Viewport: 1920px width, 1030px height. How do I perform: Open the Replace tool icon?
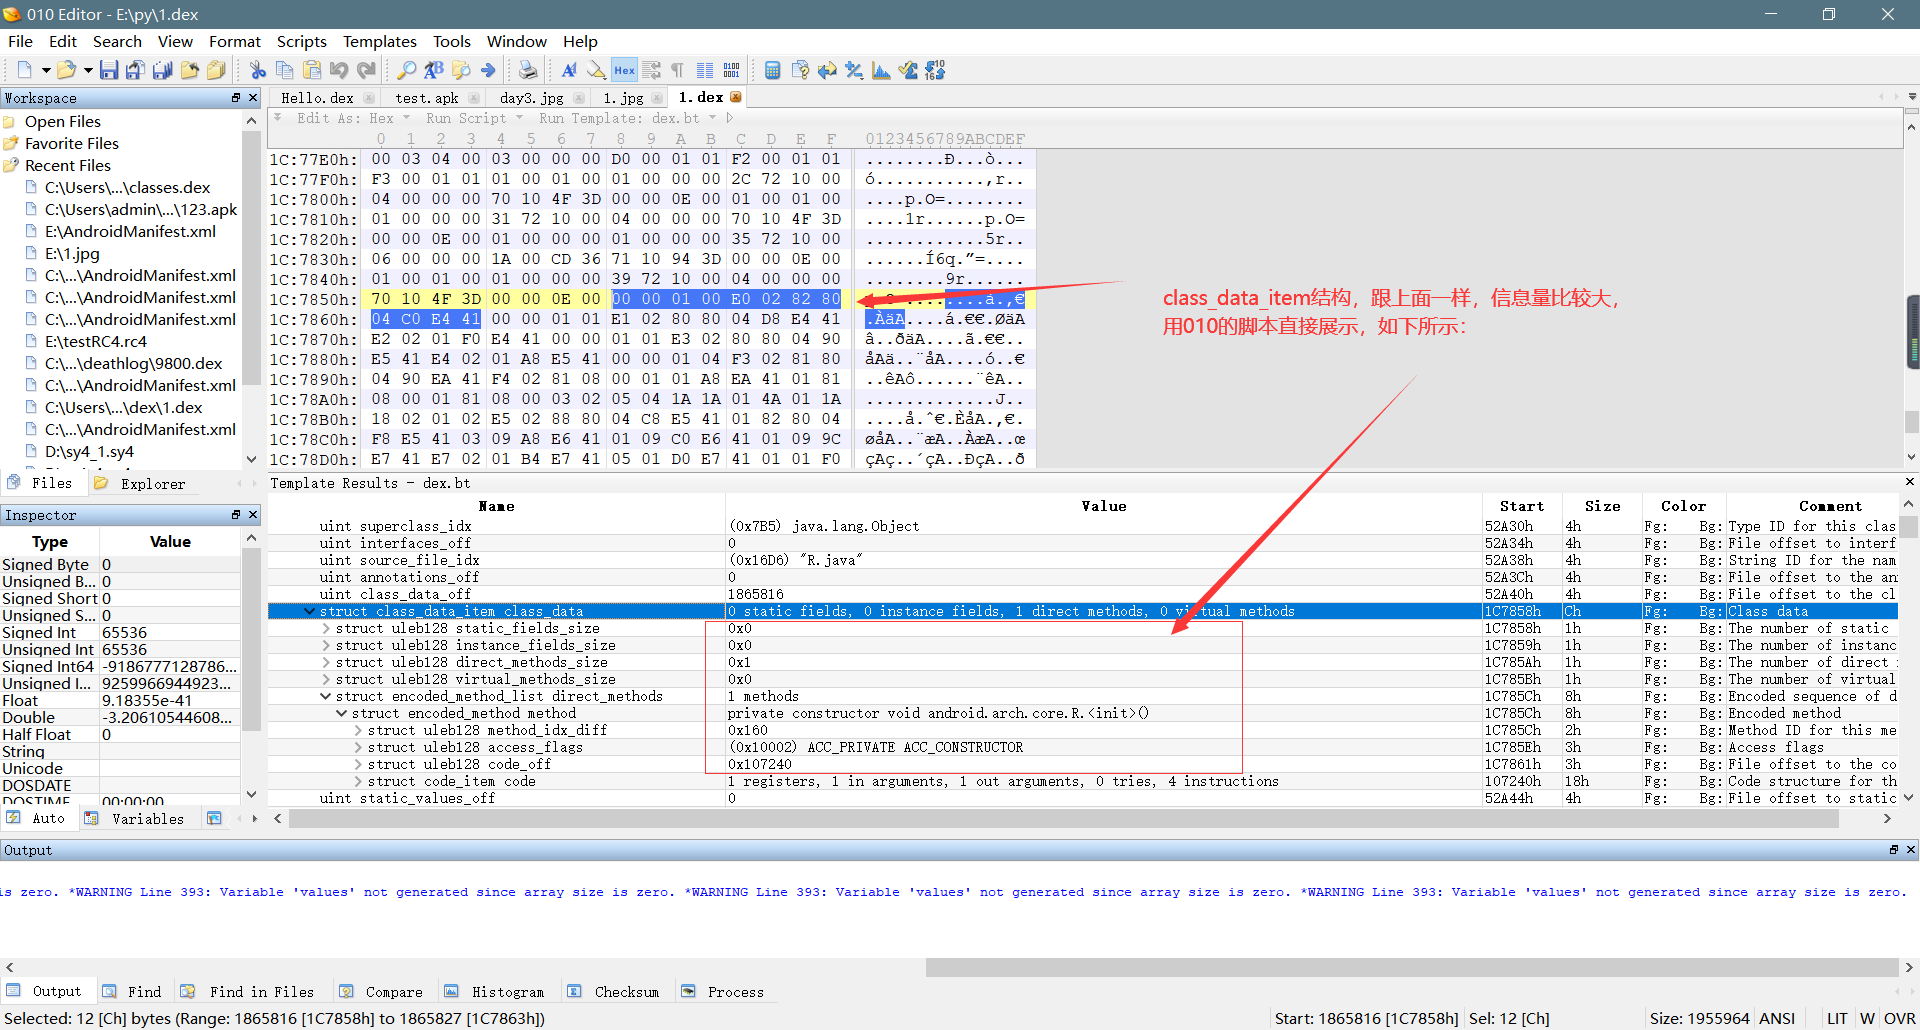(x=434, y=70)
